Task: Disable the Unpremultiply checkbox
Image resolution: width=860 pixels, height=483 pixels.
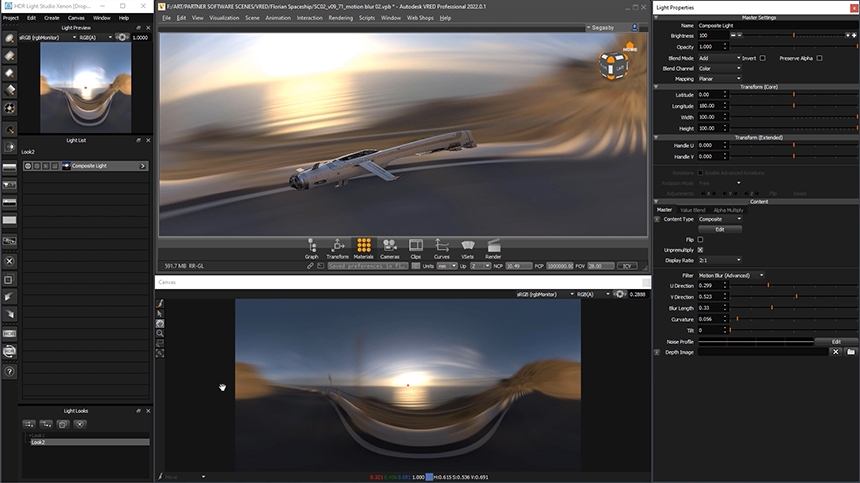Action: [x=700, y=250]
